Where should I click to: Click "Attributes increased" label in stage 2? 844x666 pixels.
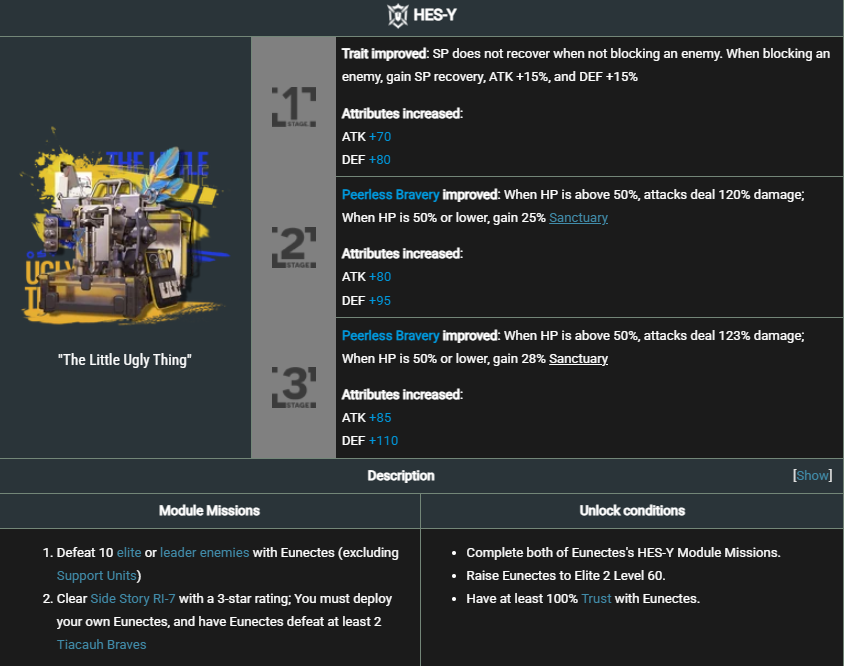pyautogui.click(x=402, y=254)
